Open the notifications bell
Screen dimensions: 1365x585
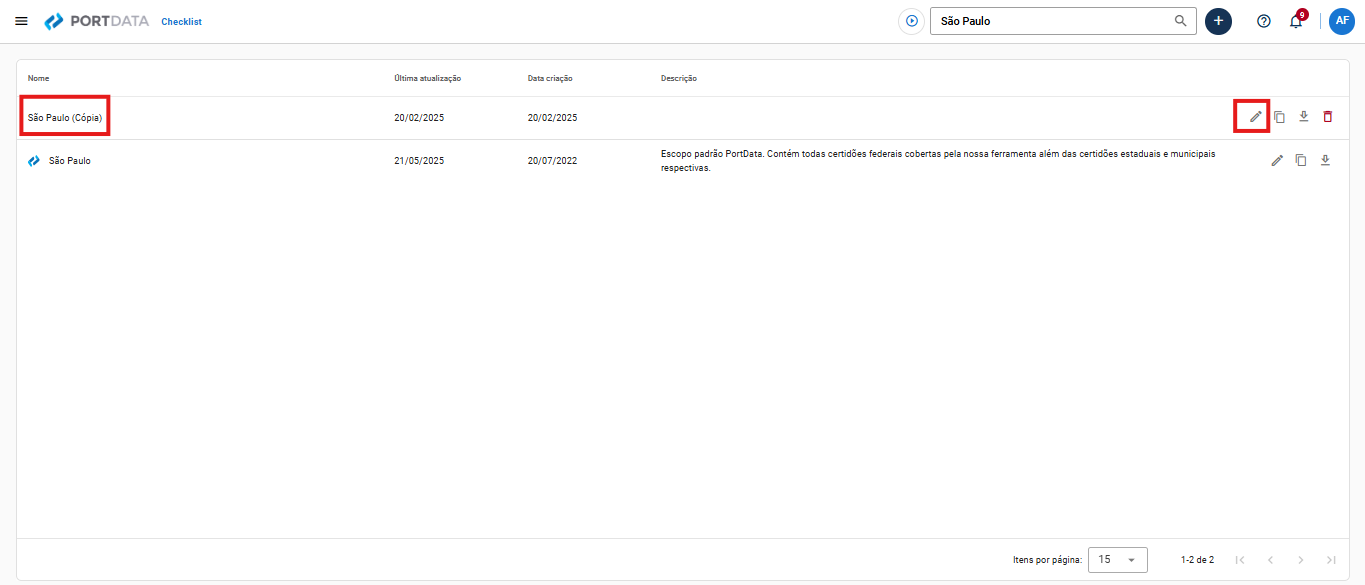1296,21
